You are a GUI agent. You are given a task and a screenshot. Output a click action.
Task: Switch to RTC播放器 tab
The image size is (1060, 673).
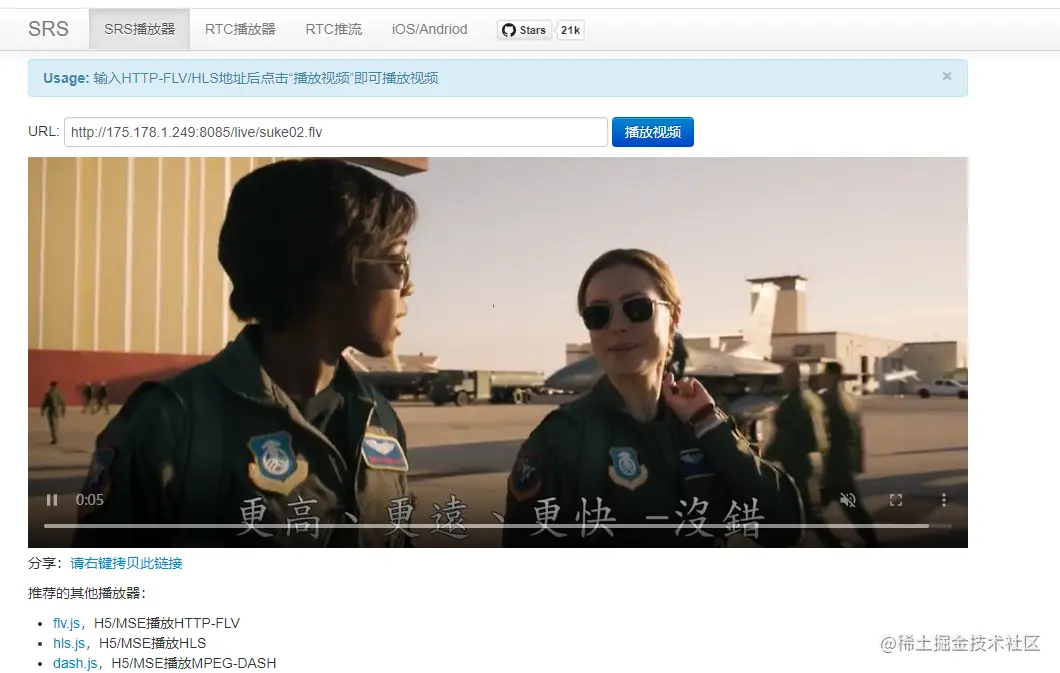(x=240, y=29)
